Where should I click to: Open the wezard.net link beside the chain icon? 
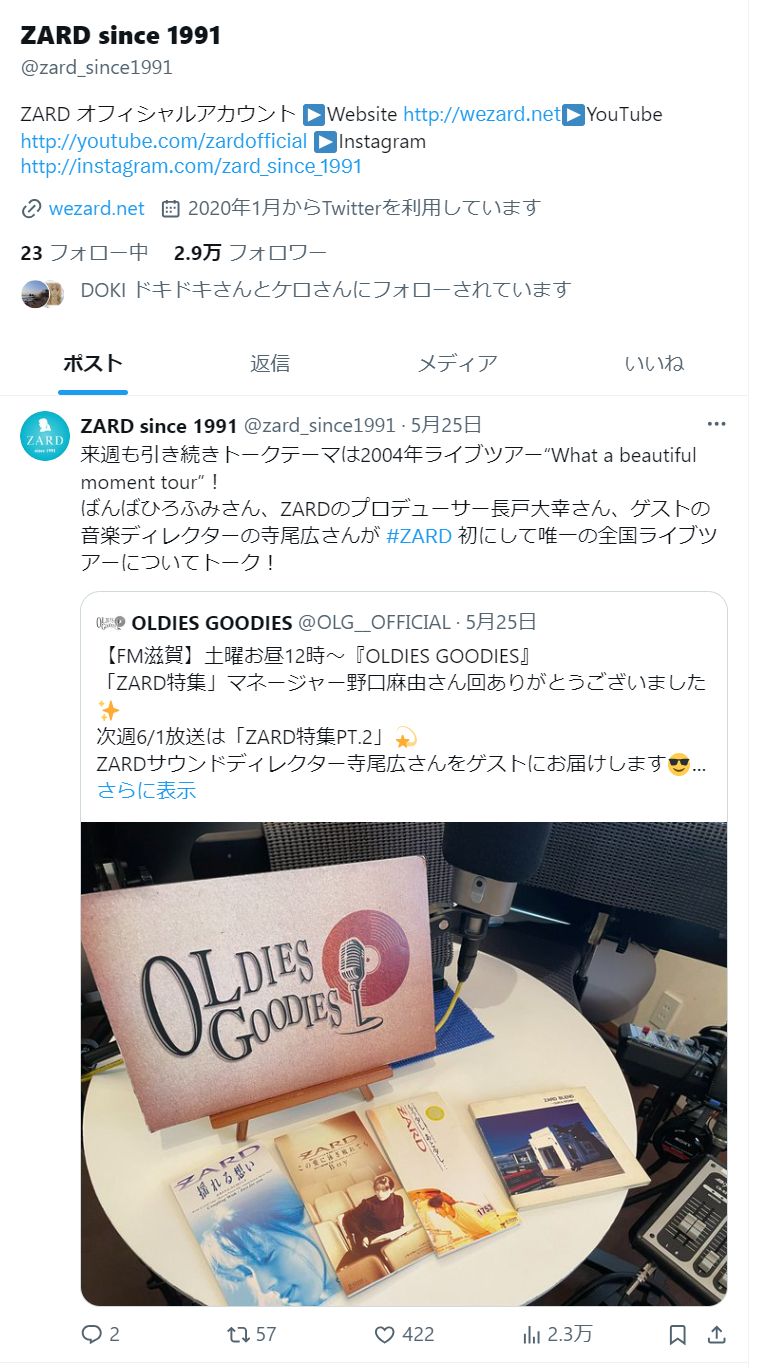[x=96, y=208]
